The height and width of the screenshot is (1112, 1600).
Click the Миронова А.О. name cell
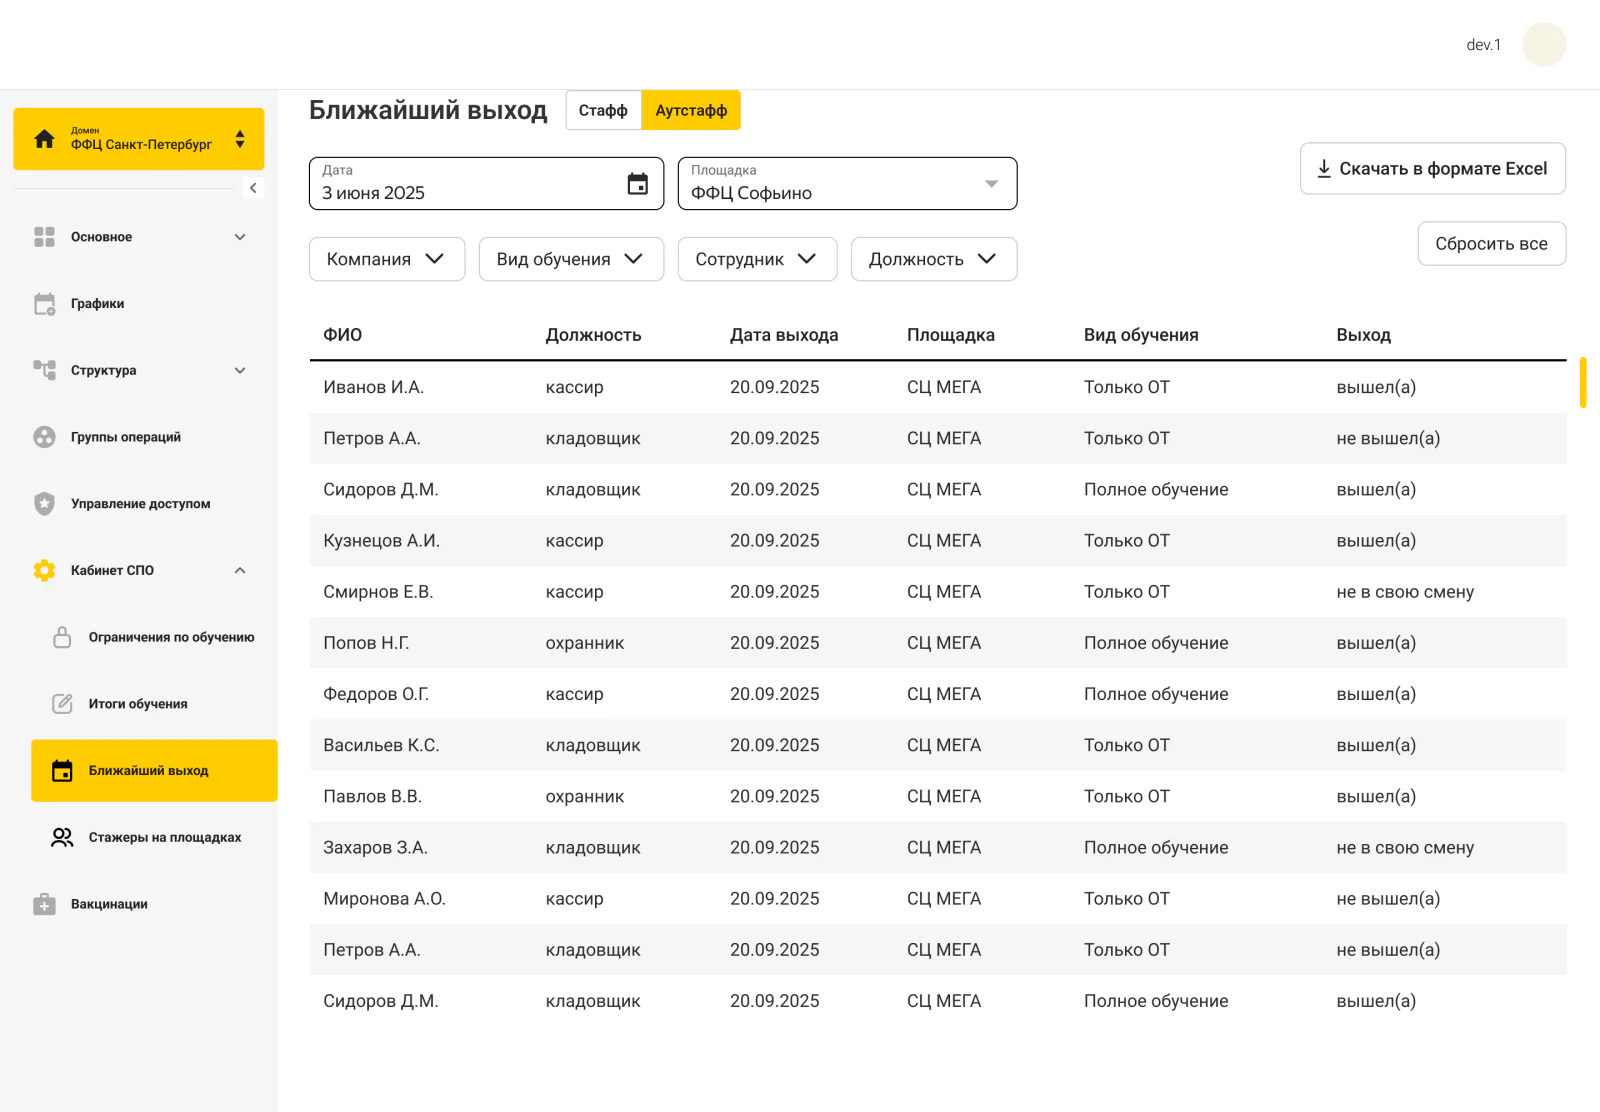pos(384,899)
